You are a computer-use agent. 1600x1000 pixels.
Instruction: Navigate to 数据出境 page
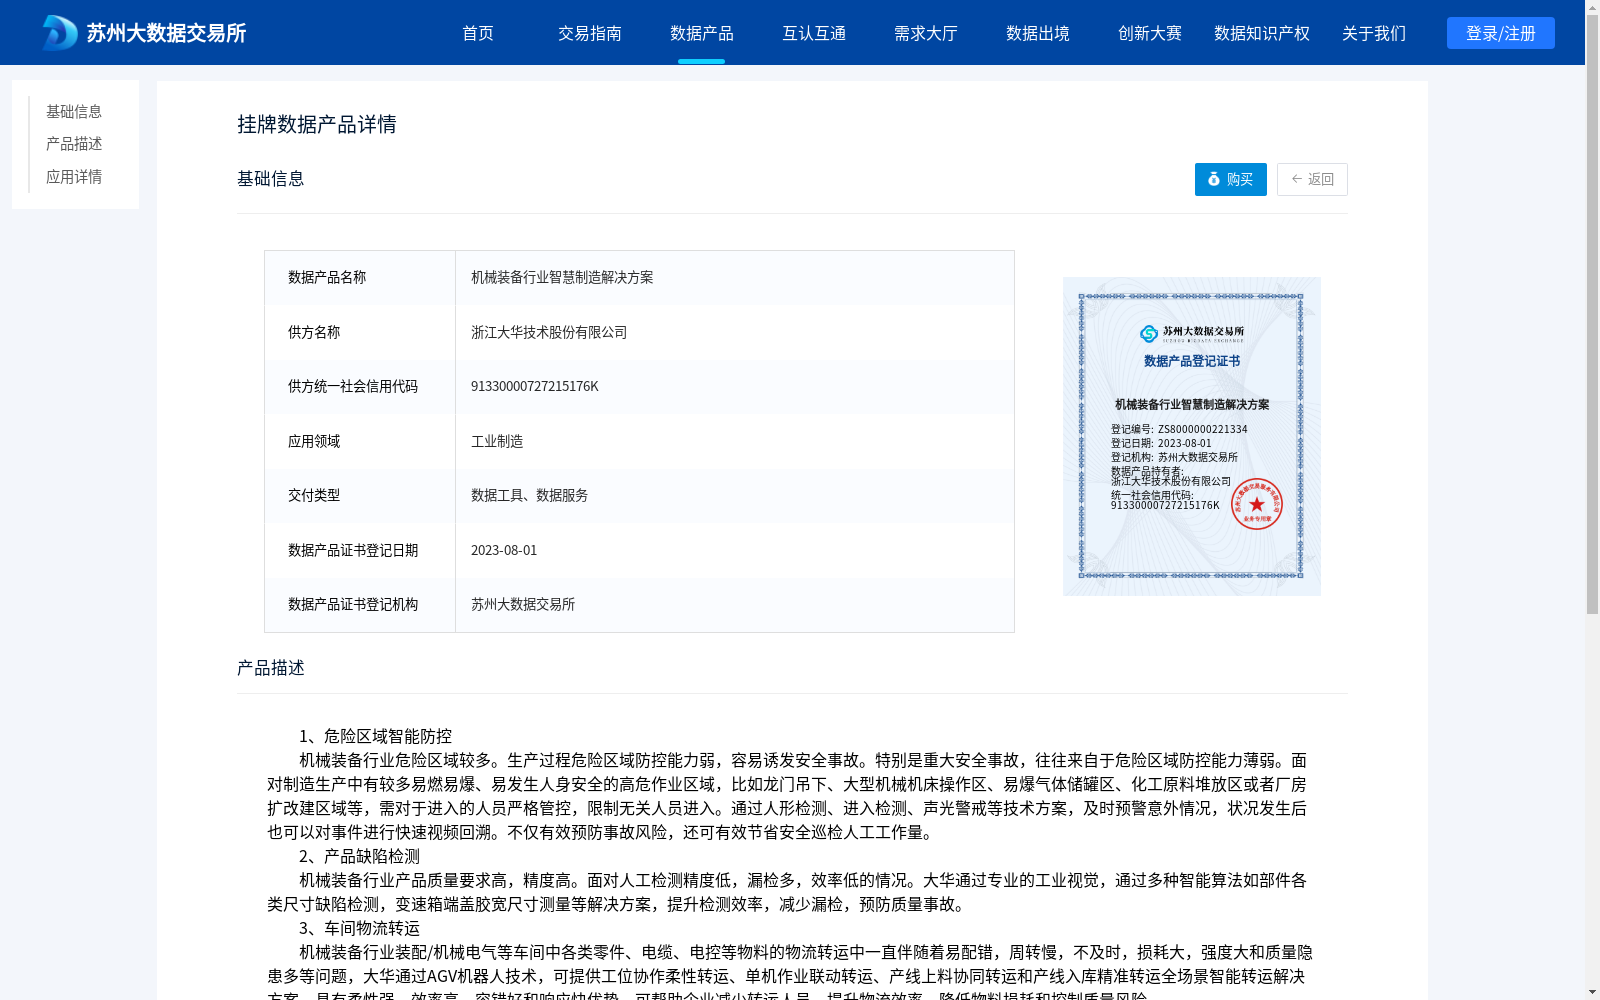[x=1038, y=33]
